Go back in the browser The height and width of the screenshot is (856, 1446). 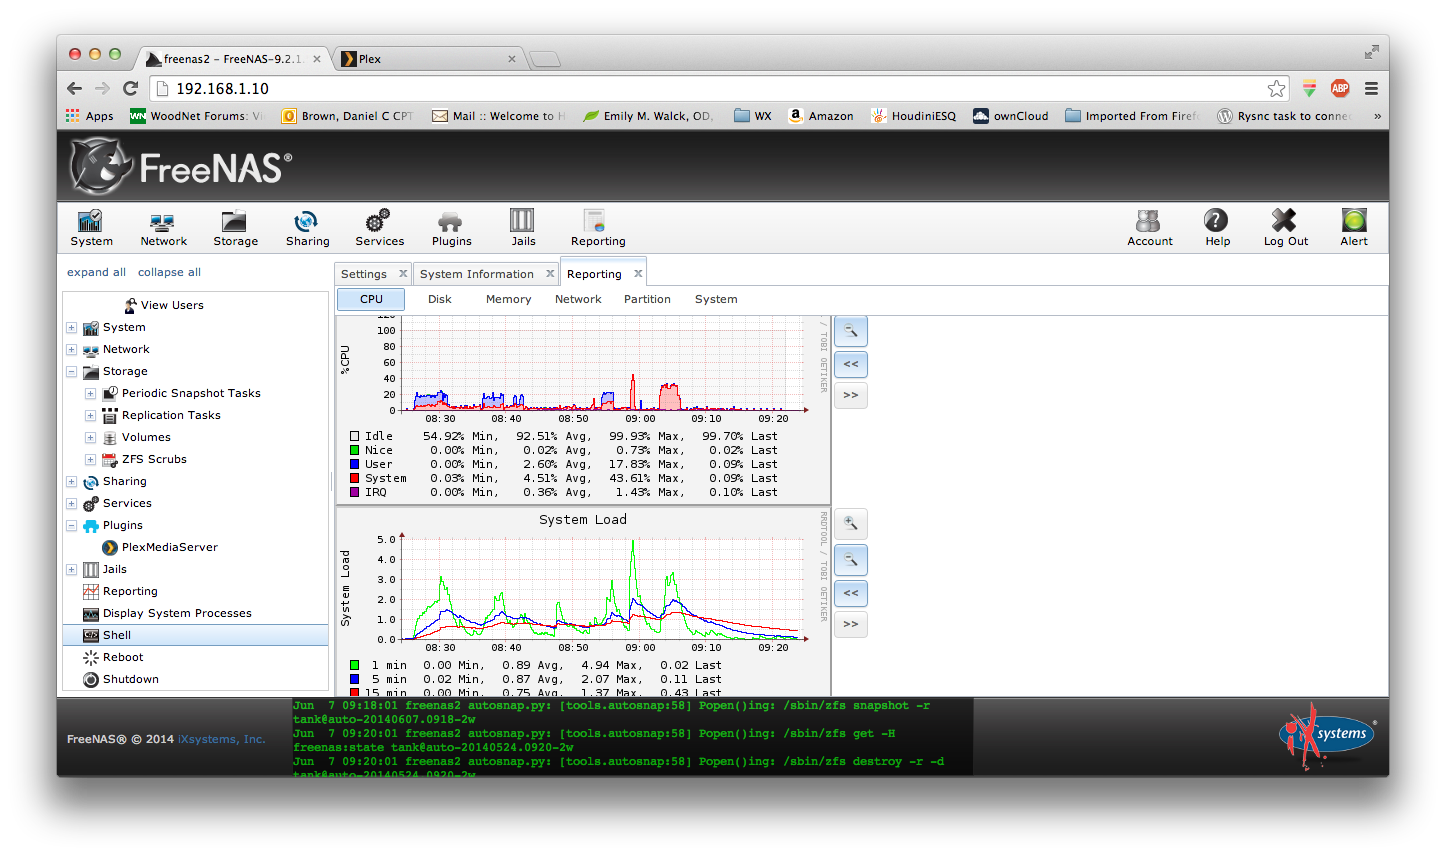75,88
